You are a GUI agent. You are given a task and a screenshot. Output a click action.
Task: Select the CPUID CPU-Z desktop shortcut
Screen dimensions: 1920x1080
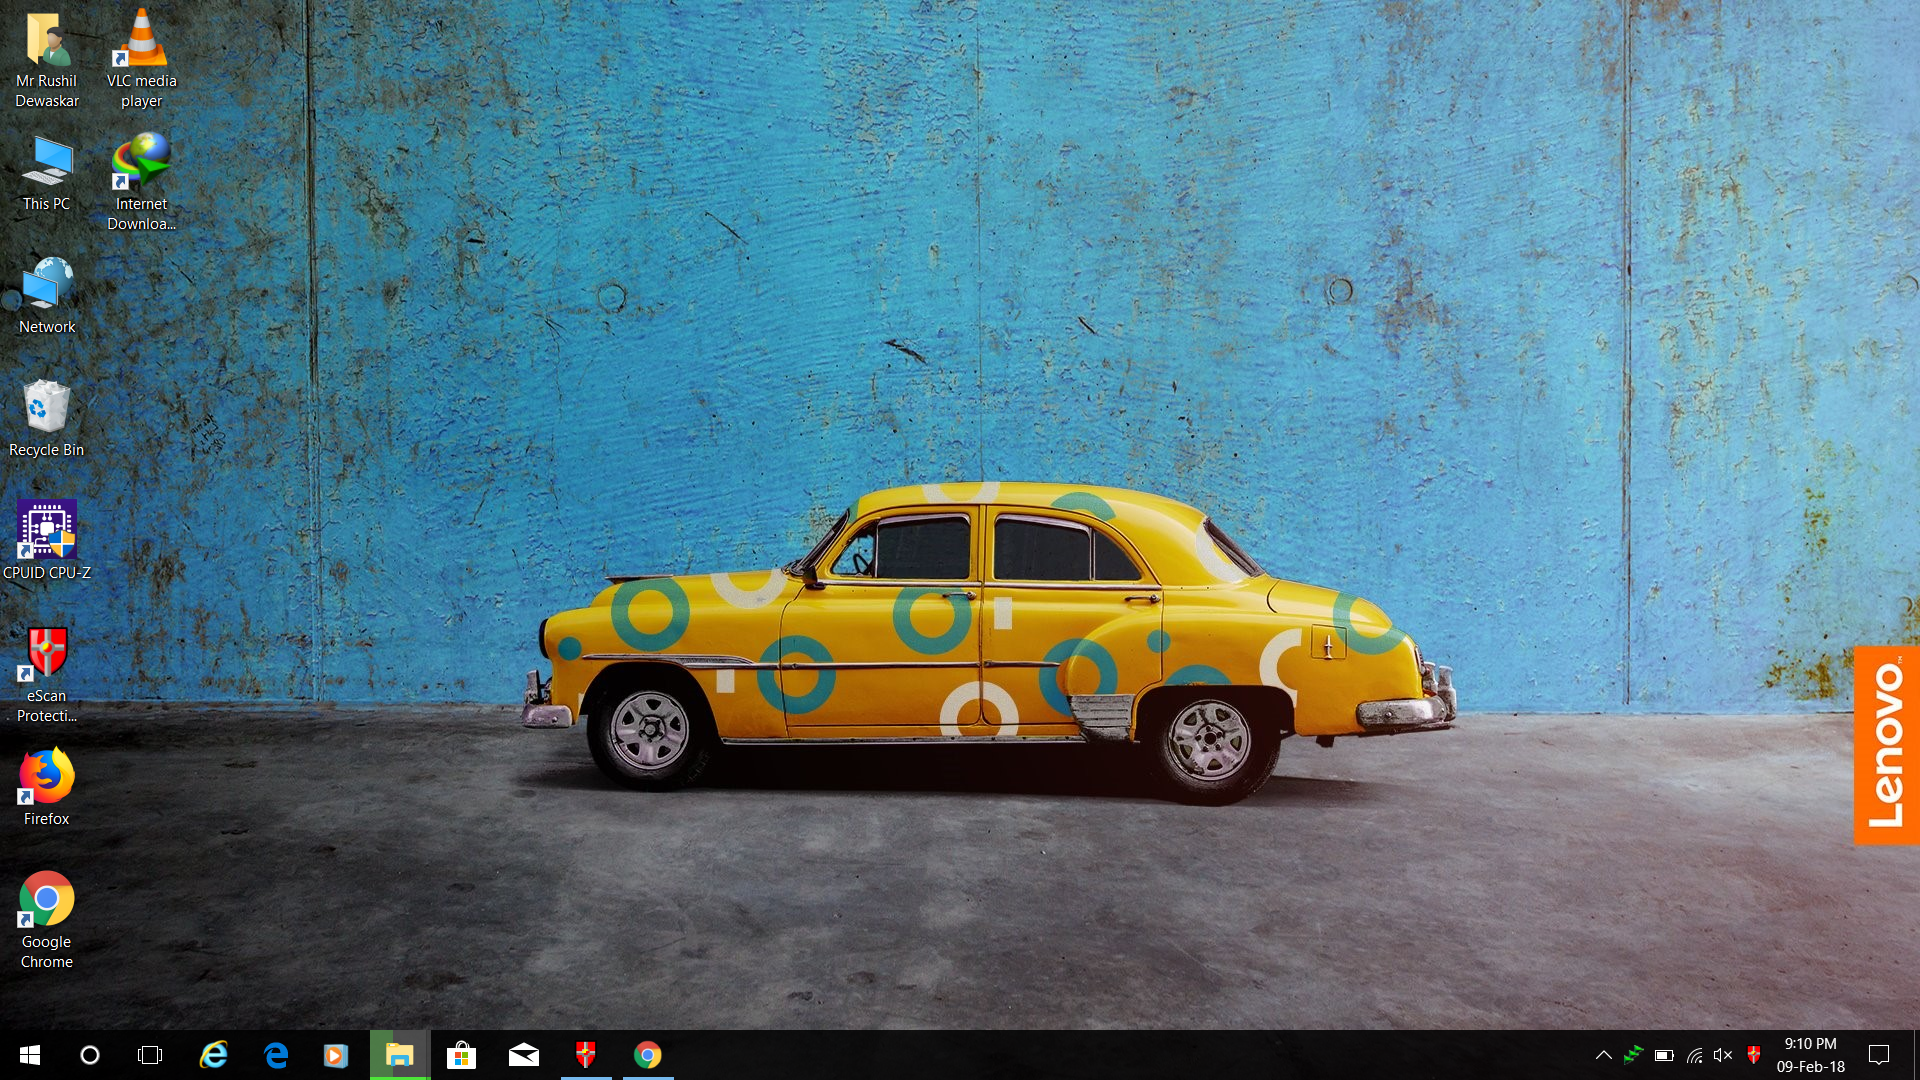pyautogui.click(x=46, y=542)
